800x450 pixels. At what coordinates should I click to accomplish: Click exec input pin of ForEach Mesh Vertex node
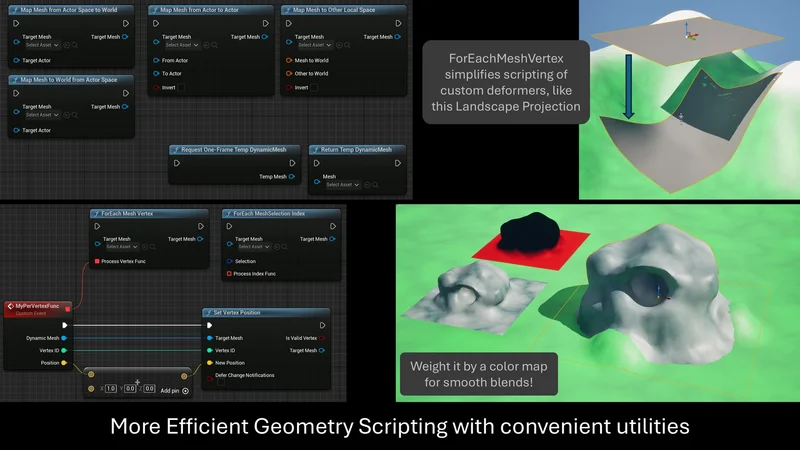click(97, 226)
